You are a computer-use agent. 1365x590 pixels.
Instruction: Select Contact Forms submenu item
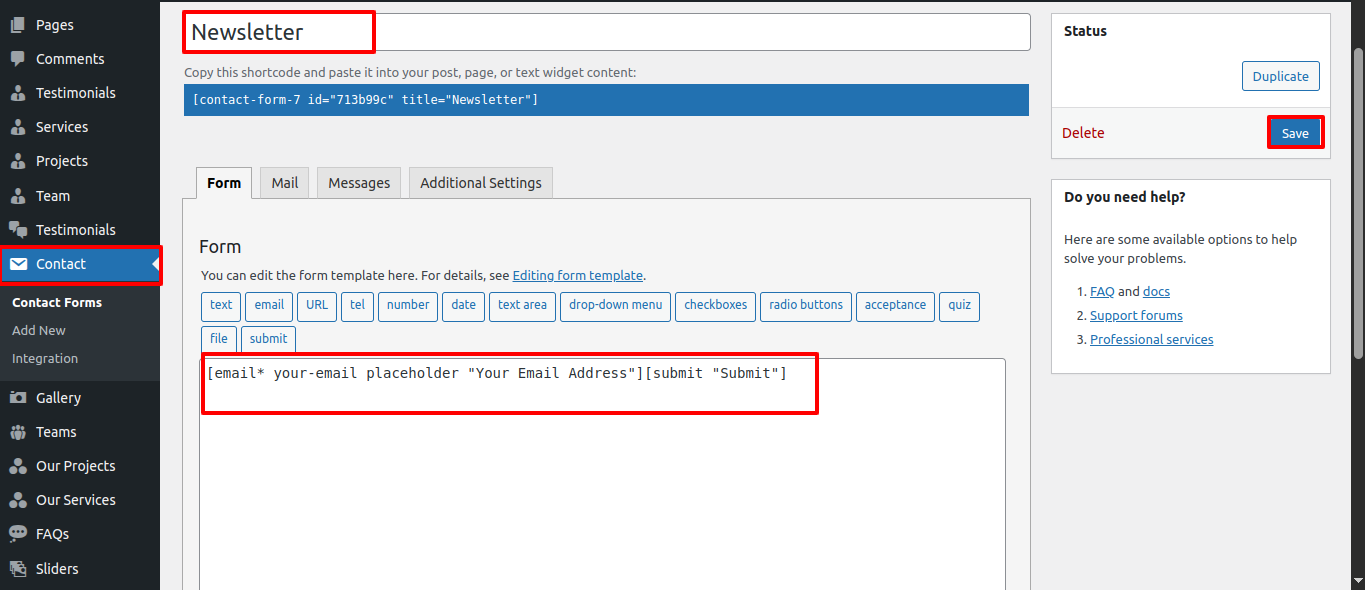click(57, 302)
